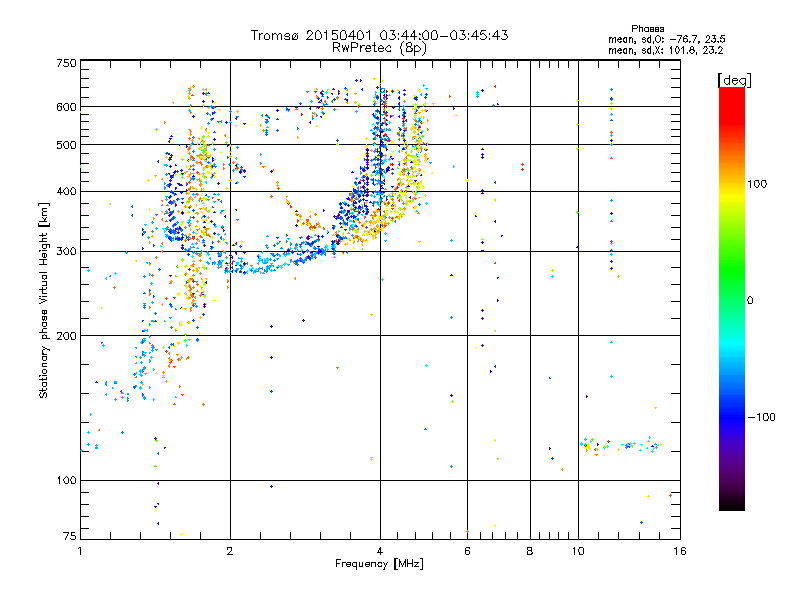Click the 16 tick label at the axis end
This screenshot has height=600, width=800.
[680, 551]
